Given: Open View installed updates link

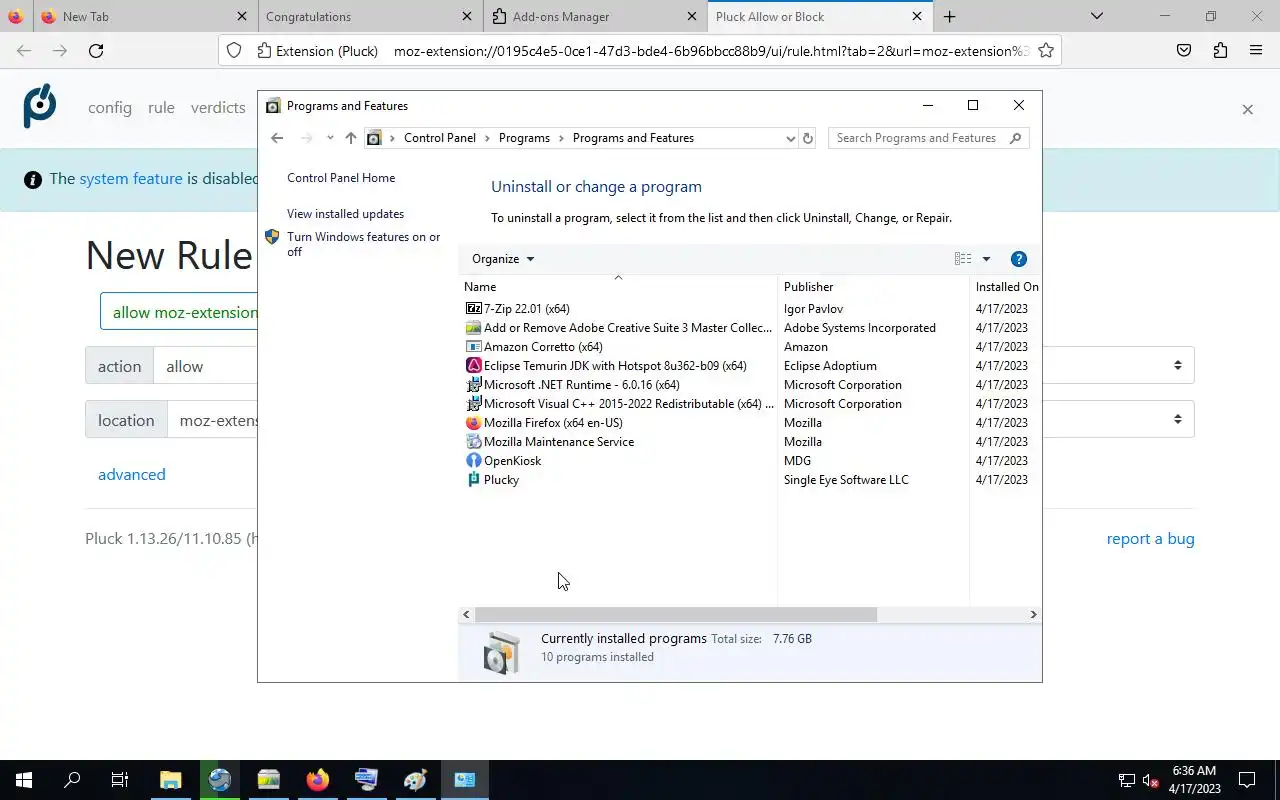Looking at the screenshot, I should pyautogui.click(x=345, y=214).
